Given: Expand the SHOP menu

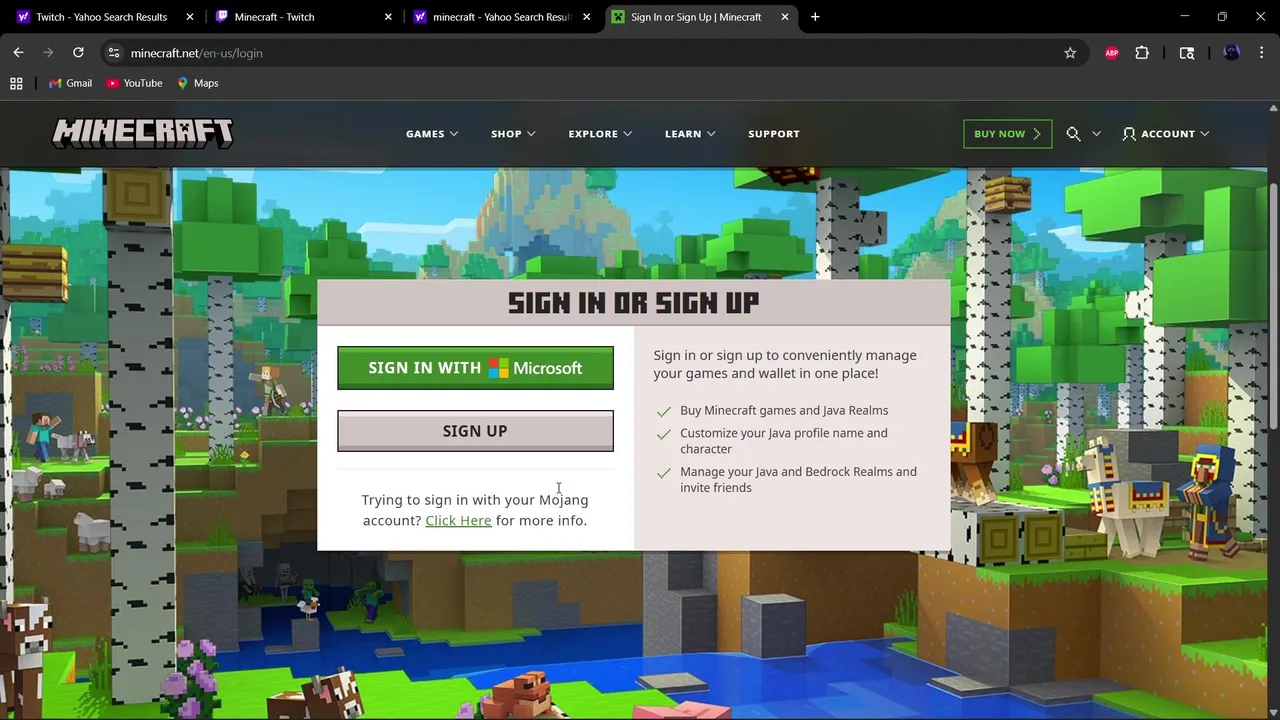Looking at the screenshot, I should [513, 134].
